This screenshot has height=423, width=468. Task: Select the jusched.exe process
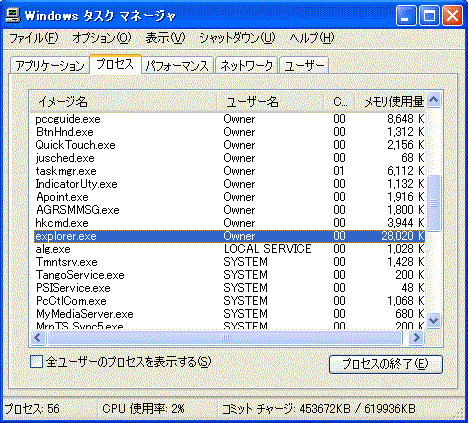coord(230,158)
